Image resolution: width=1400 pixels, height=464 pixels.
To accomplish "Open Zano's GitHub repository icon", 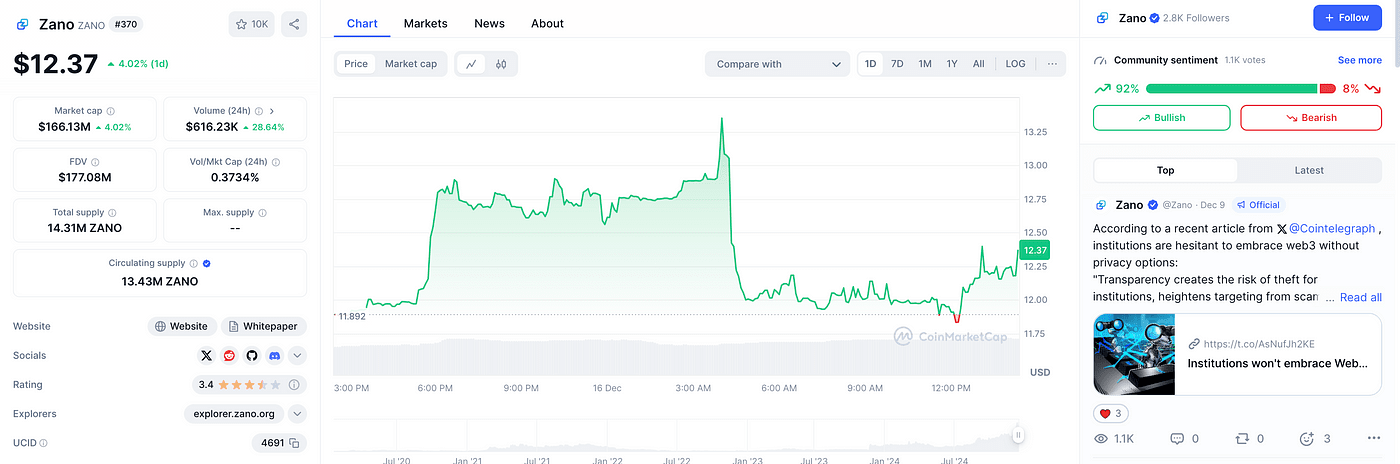I will [x=252, y=355].
